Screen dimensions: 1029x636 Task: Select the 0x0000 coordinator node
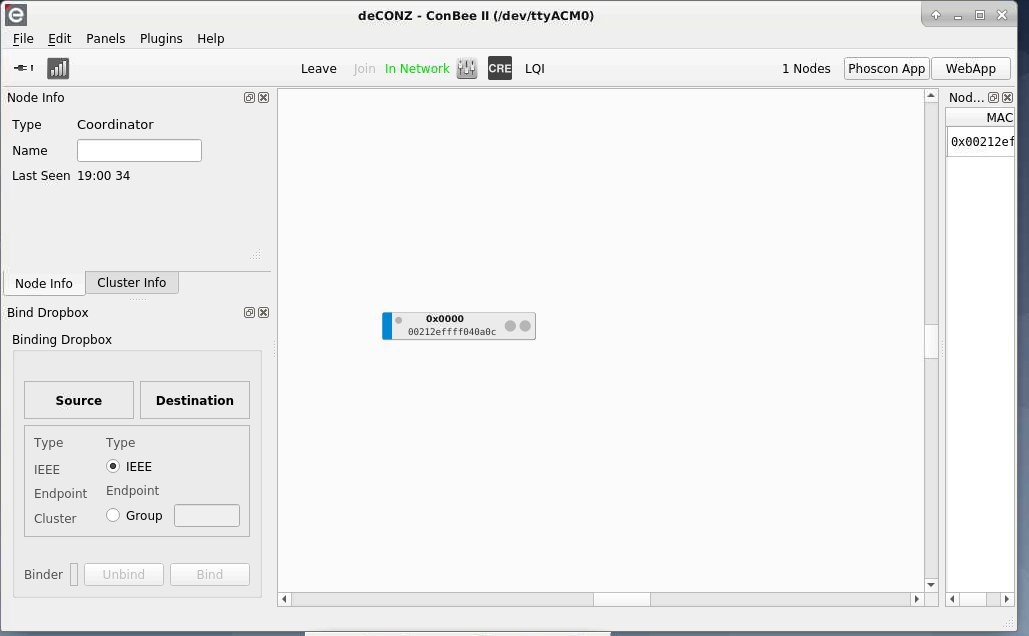[x=459, y=326]
